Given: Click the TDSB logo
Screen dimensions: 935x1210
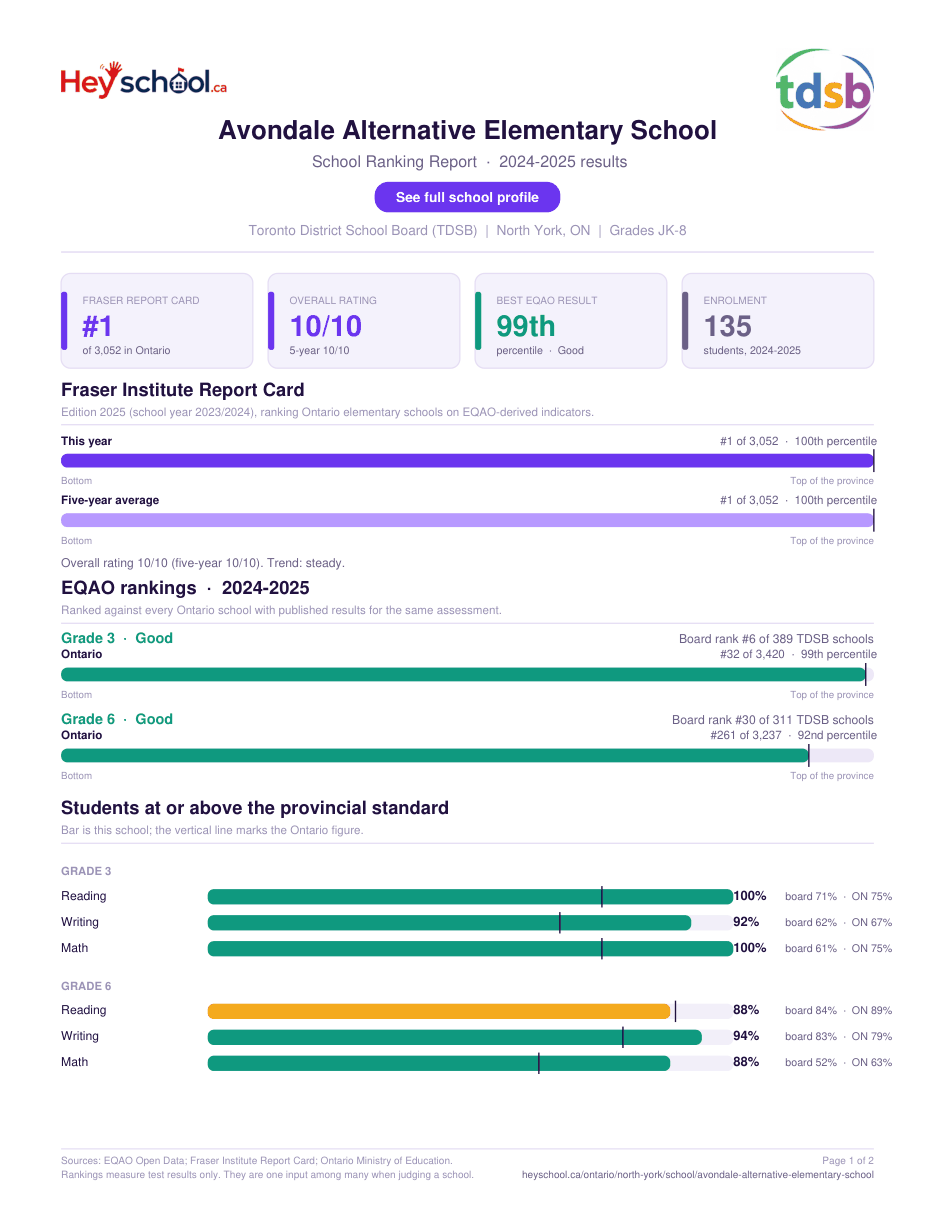Looking at the screenshot, I should coord(825,89).
